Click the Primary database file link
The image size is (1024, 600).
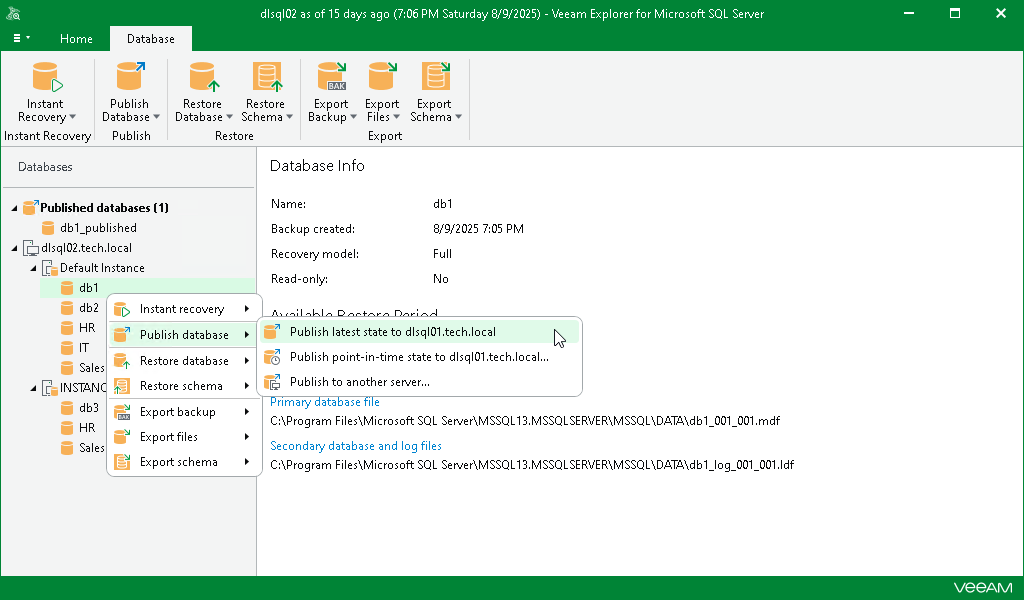[324, 402]
